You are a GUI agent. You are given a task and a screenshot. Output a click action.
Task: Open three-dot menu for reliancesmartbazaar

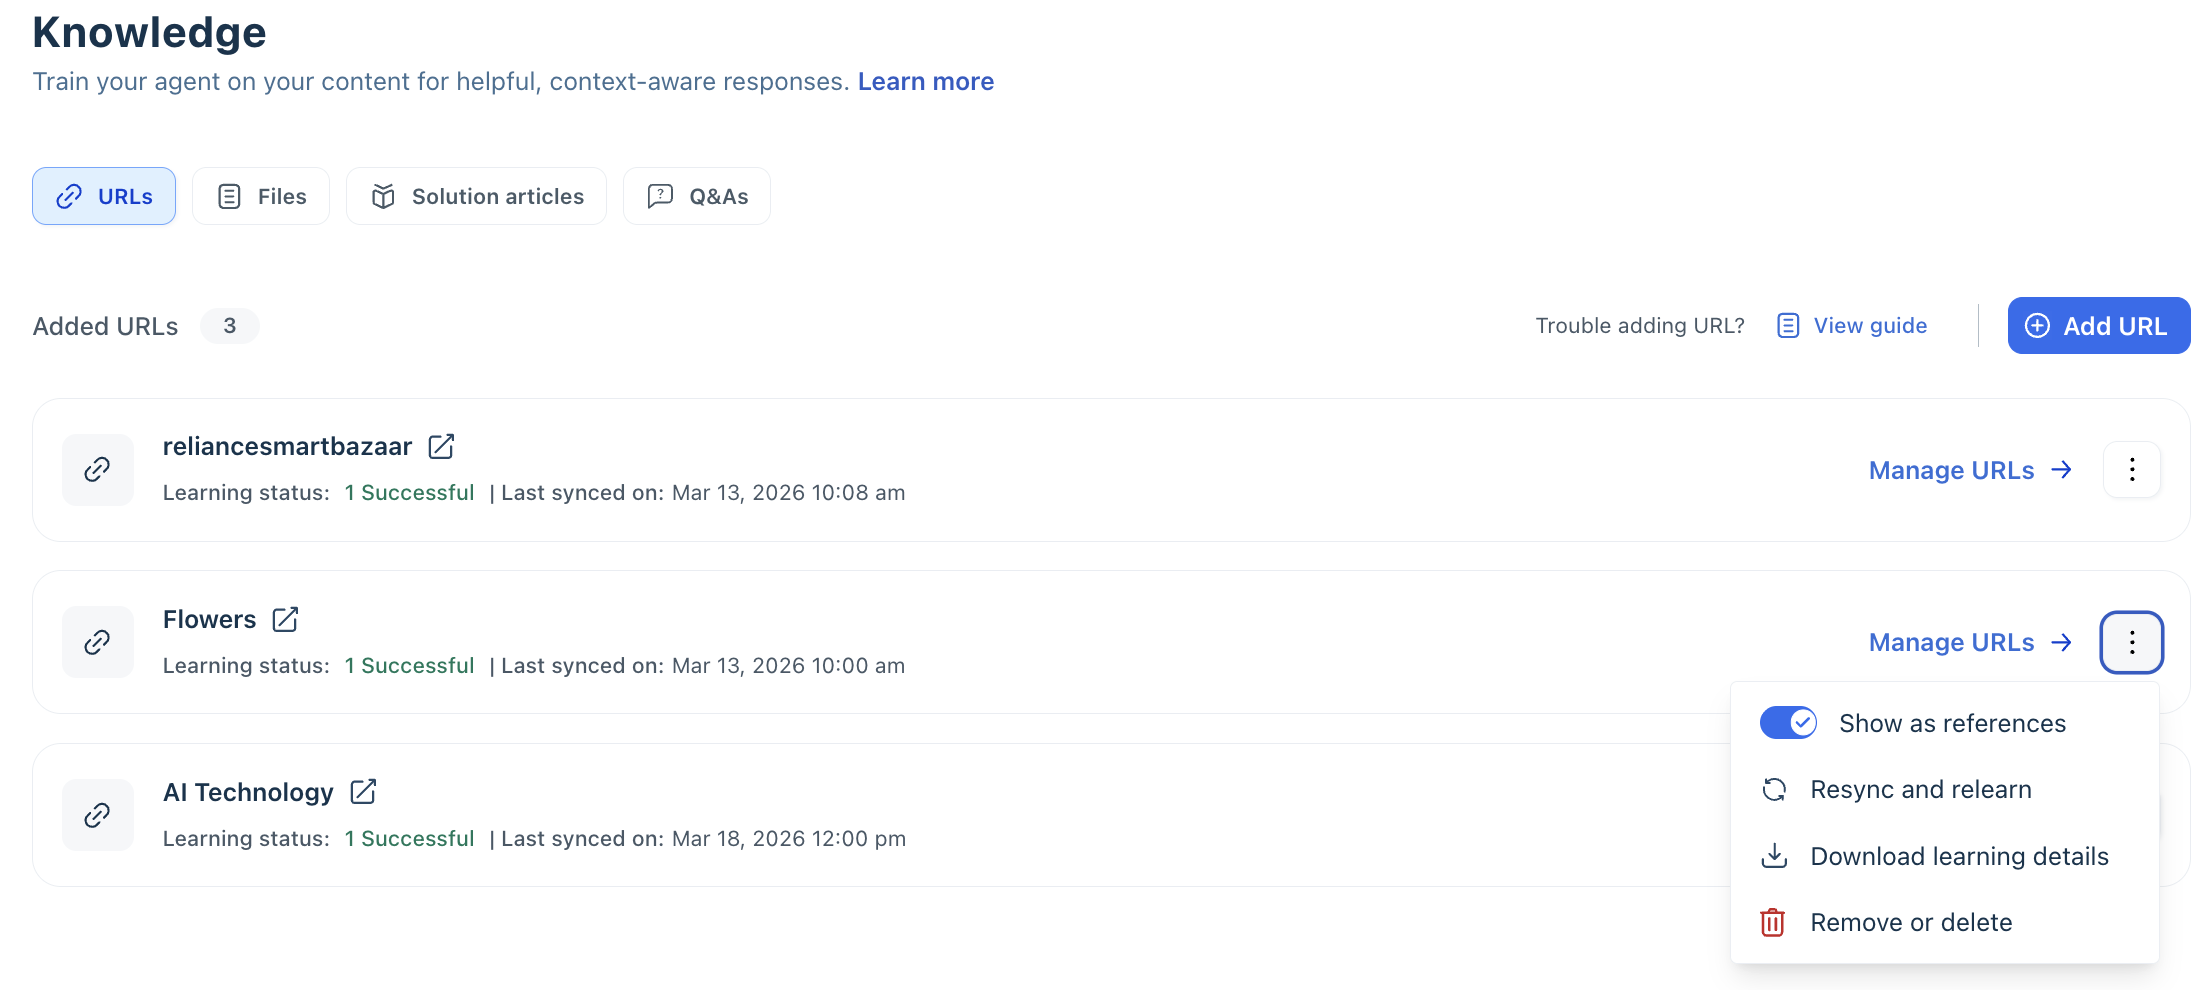2132,469
